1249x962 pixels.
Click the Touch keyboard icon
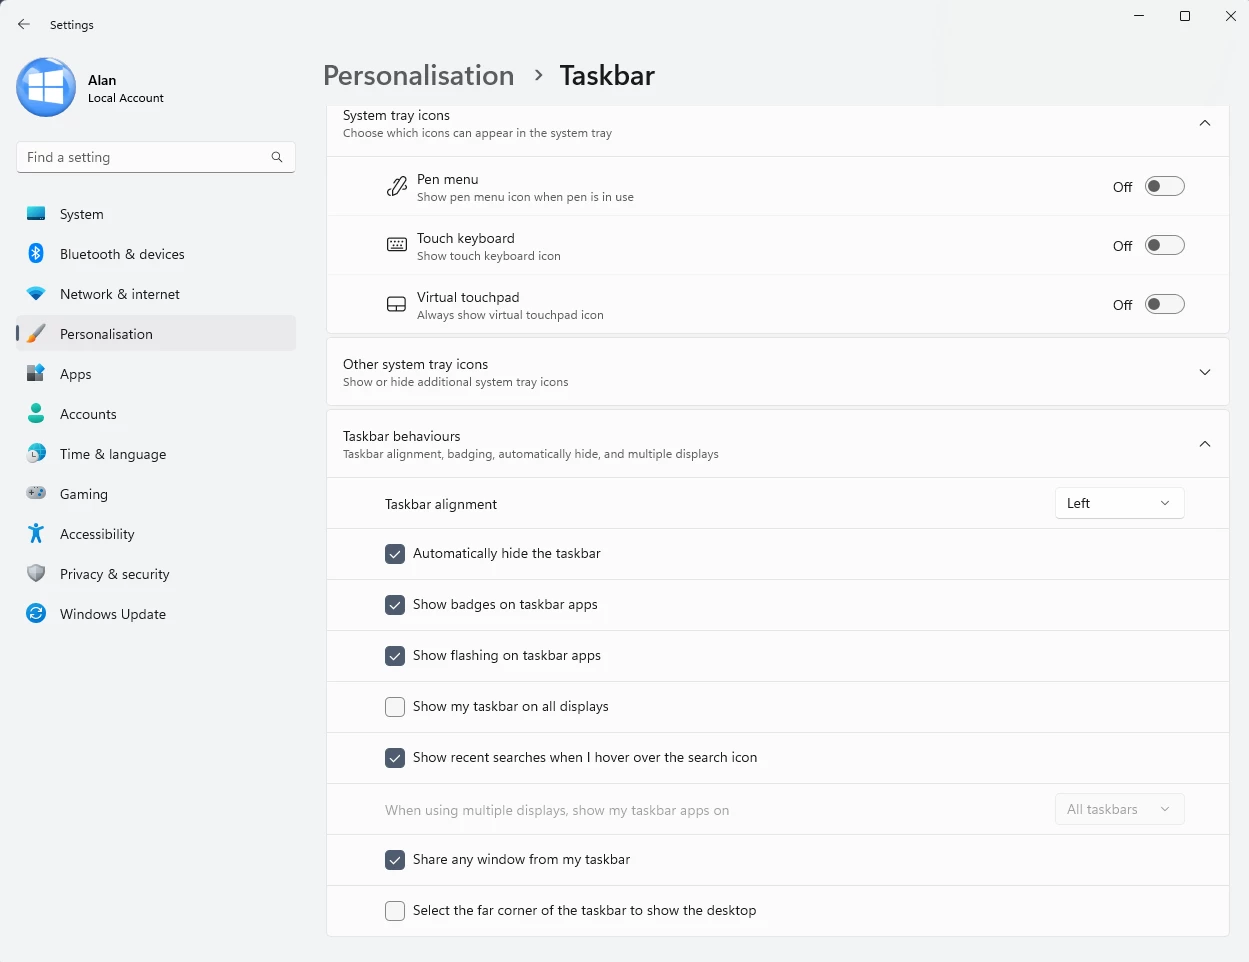[397, 245]
